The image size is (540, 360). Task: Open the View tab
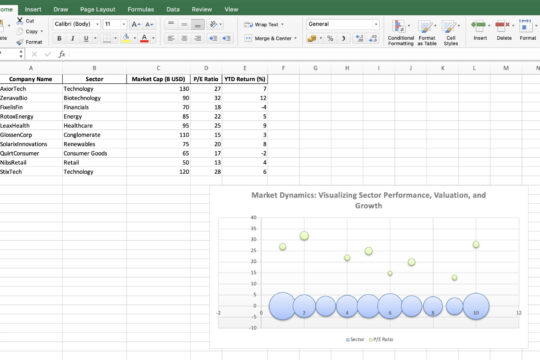coord(231,9)
